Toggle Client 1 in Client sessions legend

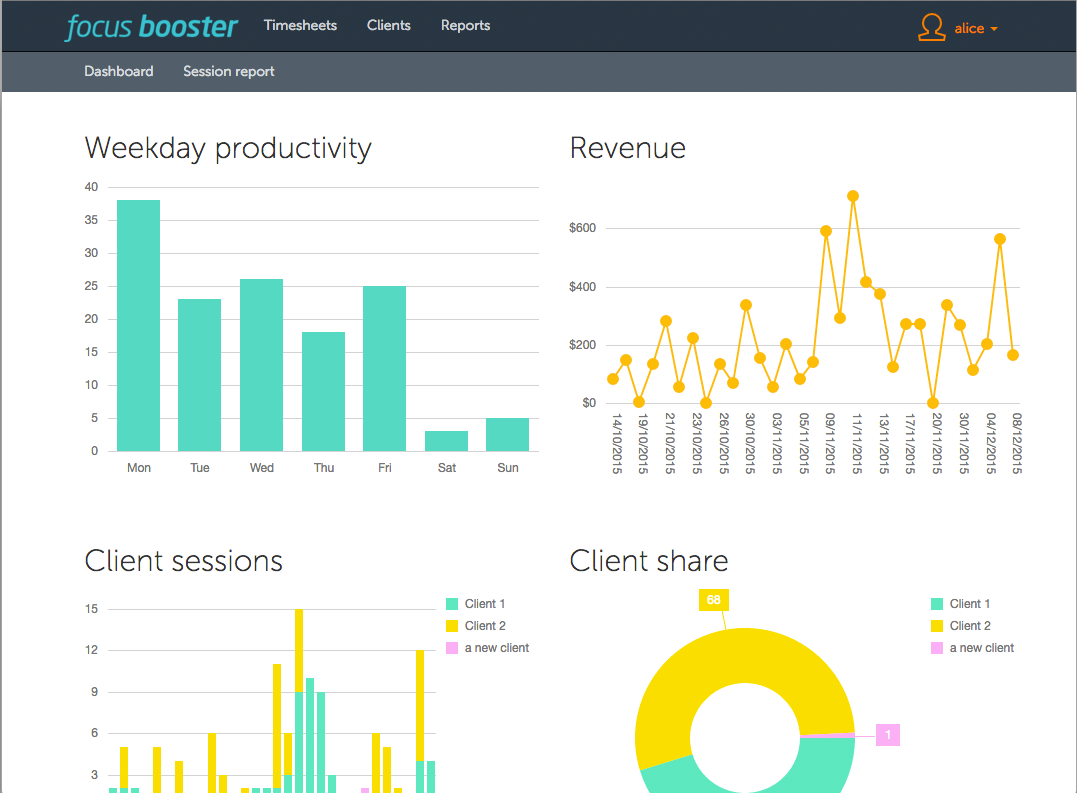[484, 604]
